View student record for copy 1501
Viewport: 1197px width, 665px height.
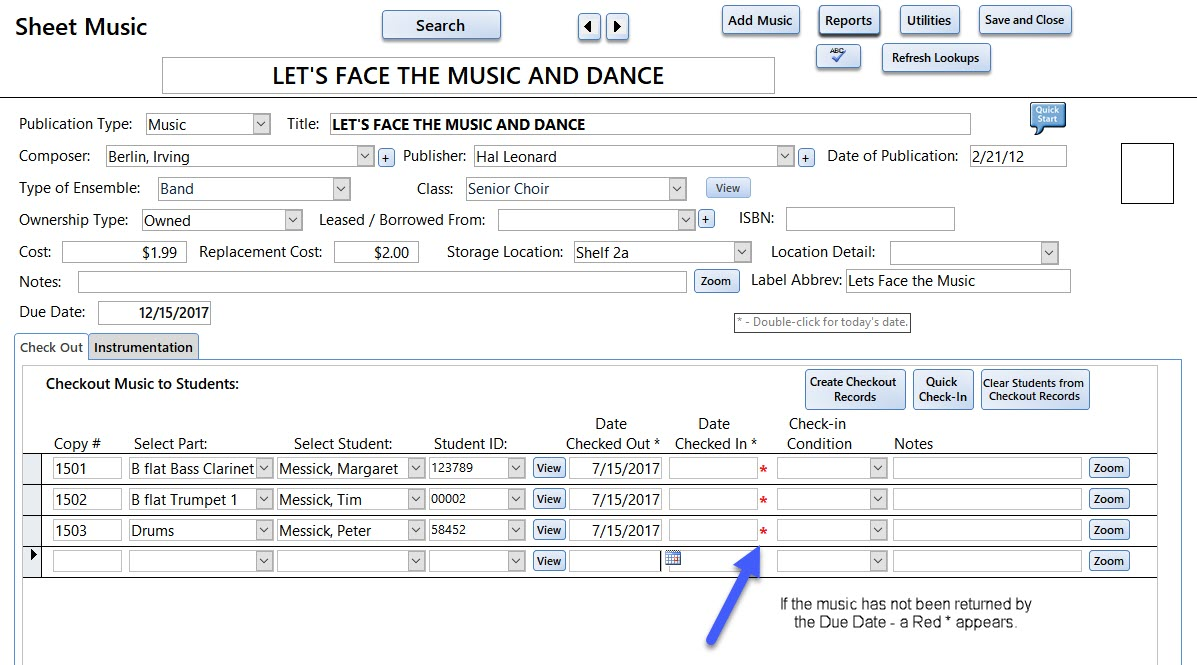(x=549, y=468)
